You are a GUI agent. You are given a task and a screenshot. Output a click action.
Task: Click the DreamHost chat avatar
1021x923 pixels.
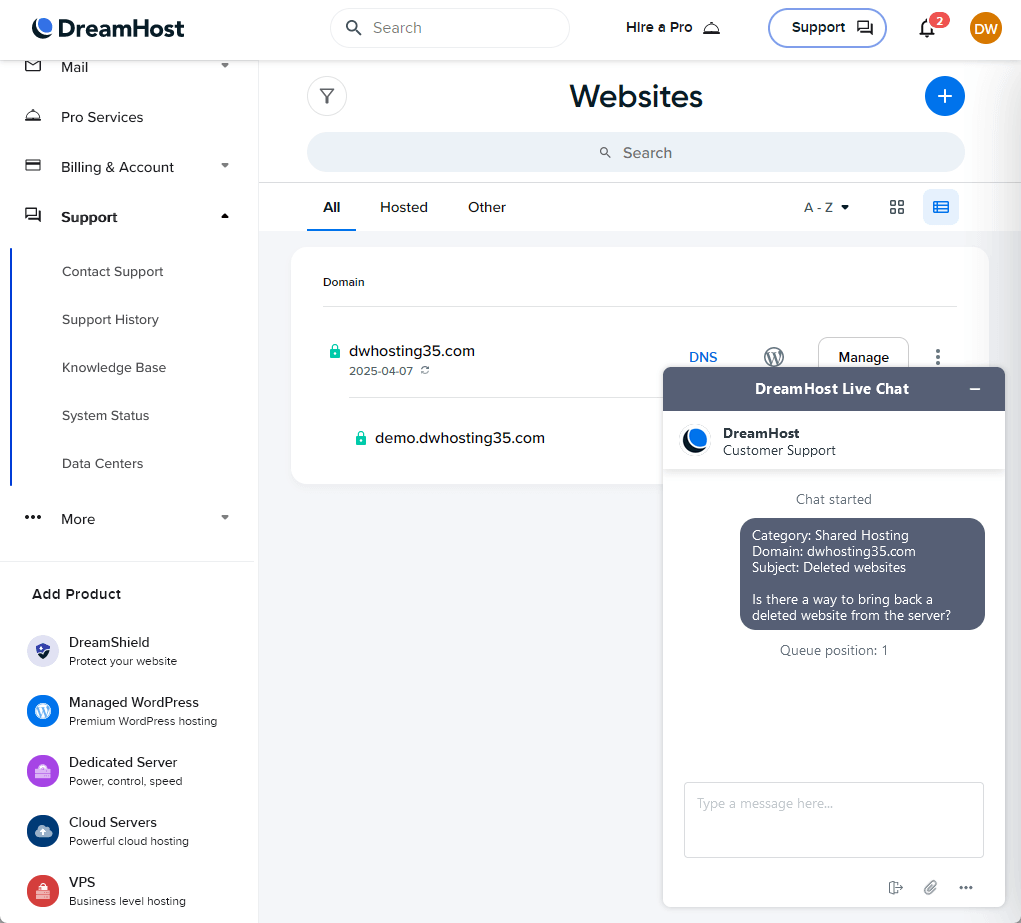(x=695, y=440)
